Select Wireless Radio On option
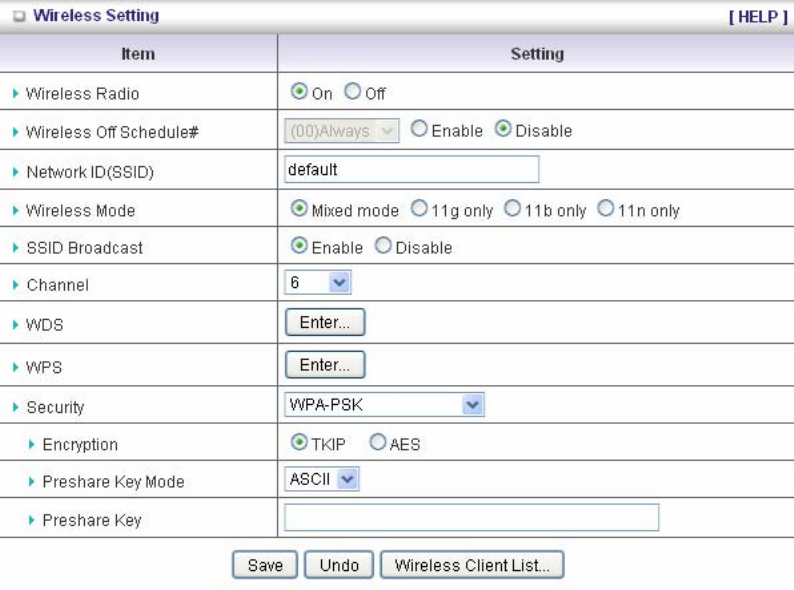794x590 pixels. coord(298,93)
